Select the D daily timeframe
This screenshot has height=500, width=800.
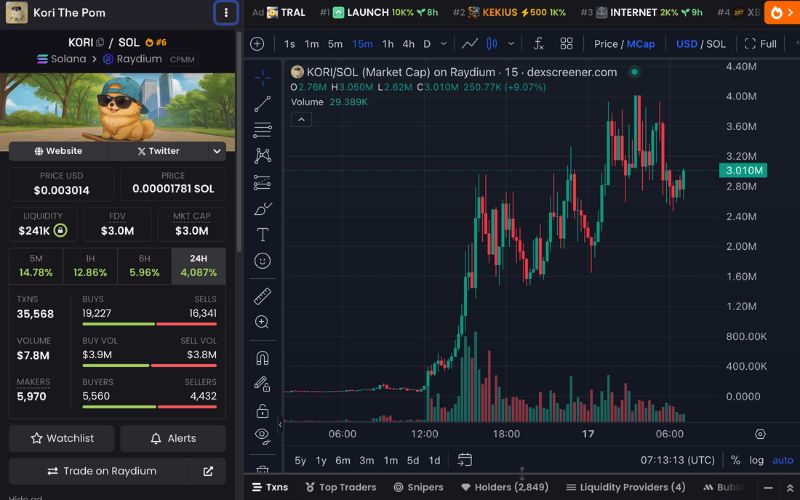[427, 44]
